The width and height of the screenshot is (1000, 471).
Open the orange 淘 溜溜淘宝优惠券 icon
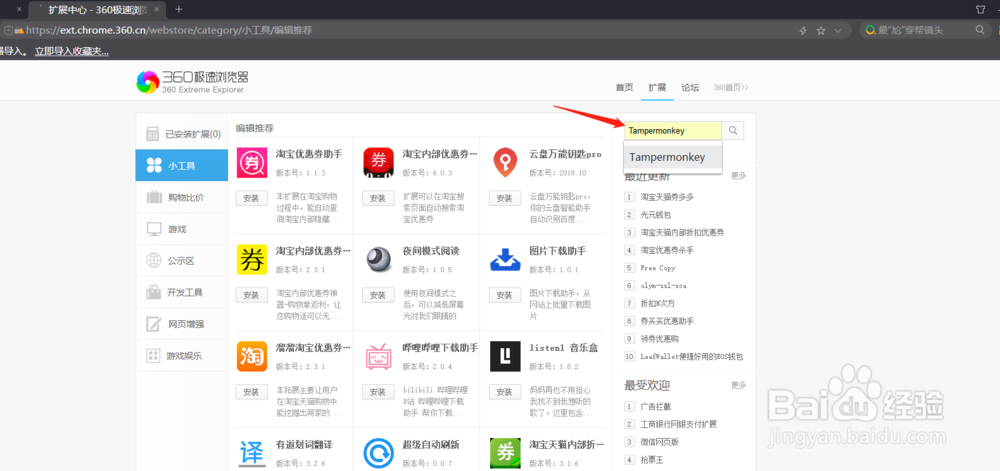click(x=252, y=356)
